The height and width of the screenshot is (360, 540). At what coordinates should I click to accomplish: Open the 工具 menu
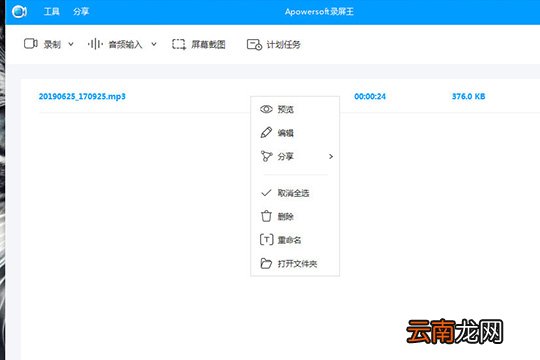pos(52,12)
